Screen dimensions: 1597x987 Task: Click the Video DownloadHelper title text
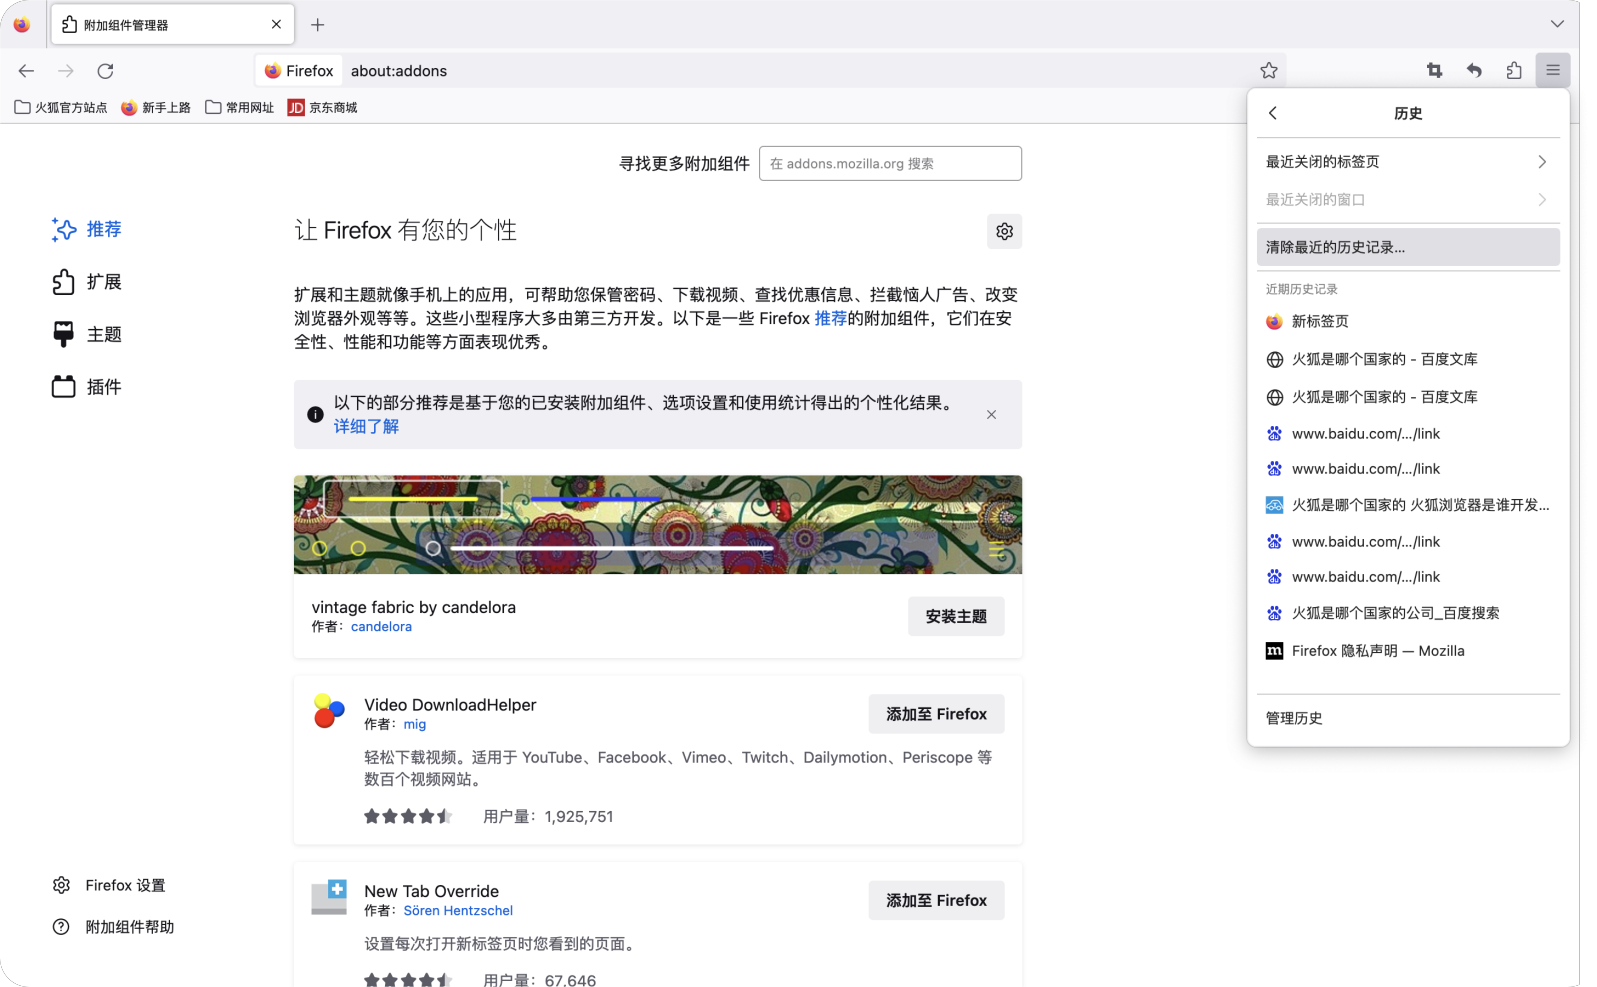click(450, 705)
